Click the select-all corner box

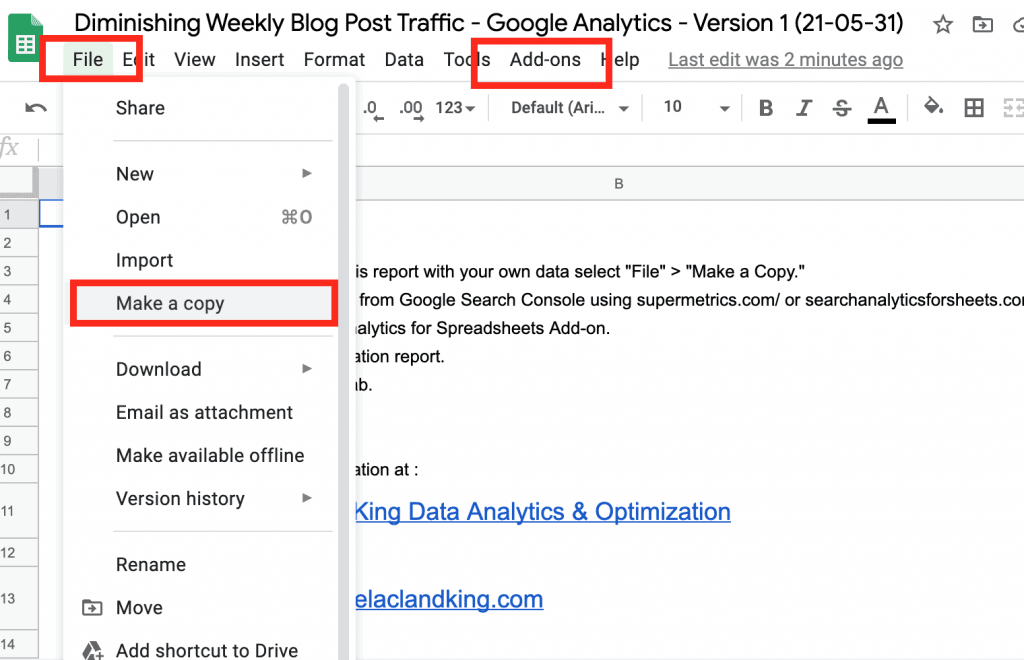tap(19, 182)
